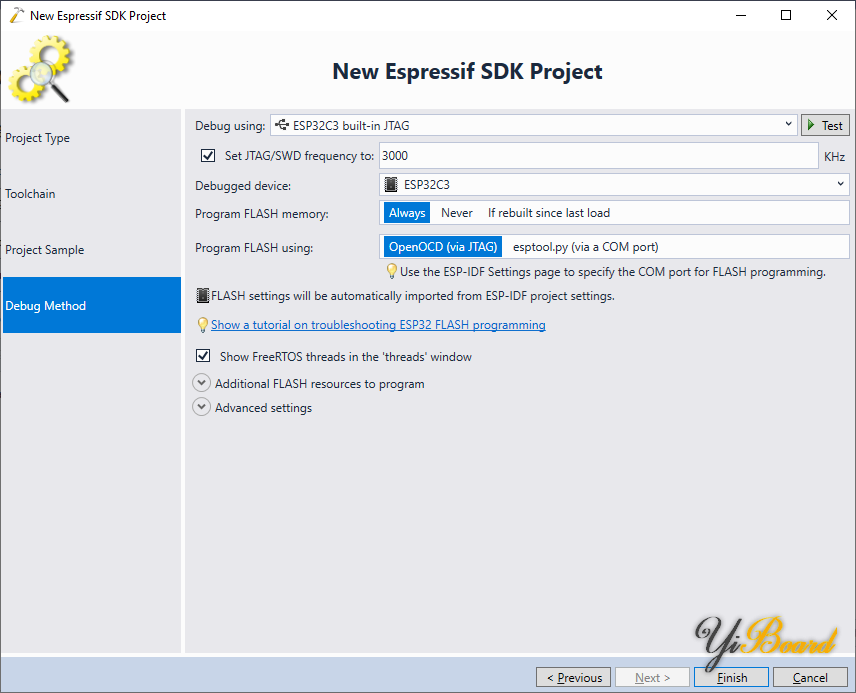The width and height of the screenshot is (856, 693).
Task: Select OpenOCD (via JTAG) programming option
Action: 443,247
